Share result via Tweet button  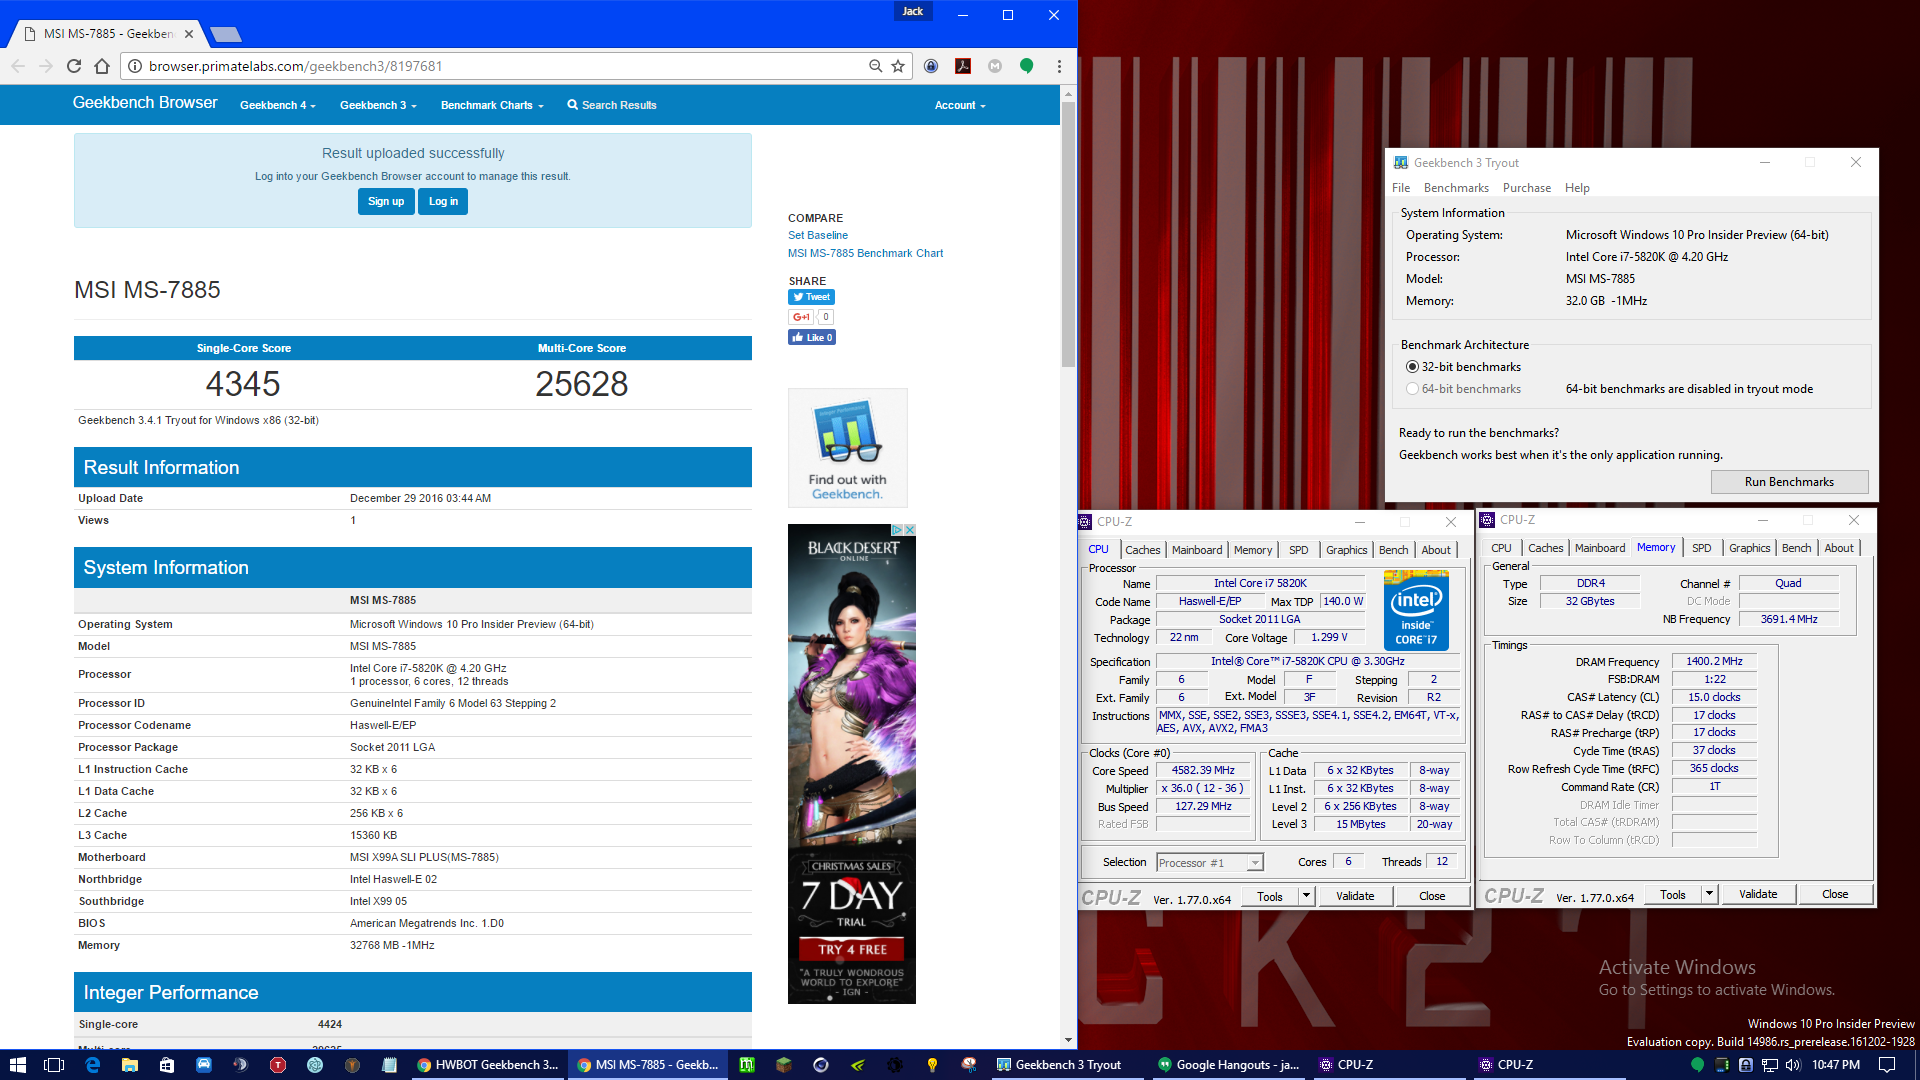[811, 297]
